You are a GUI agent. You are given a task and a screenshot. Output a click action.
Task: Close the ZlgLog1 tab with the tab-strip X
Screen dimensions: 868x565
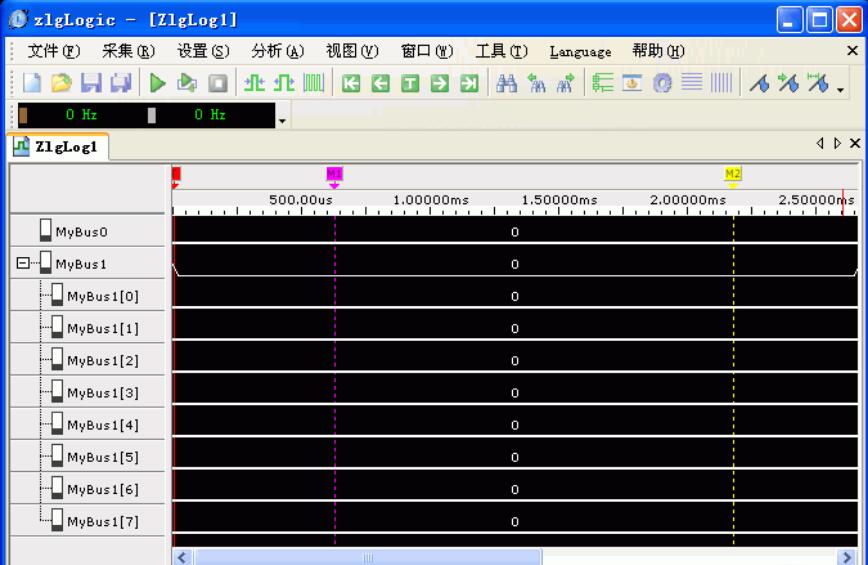point(855,143)
